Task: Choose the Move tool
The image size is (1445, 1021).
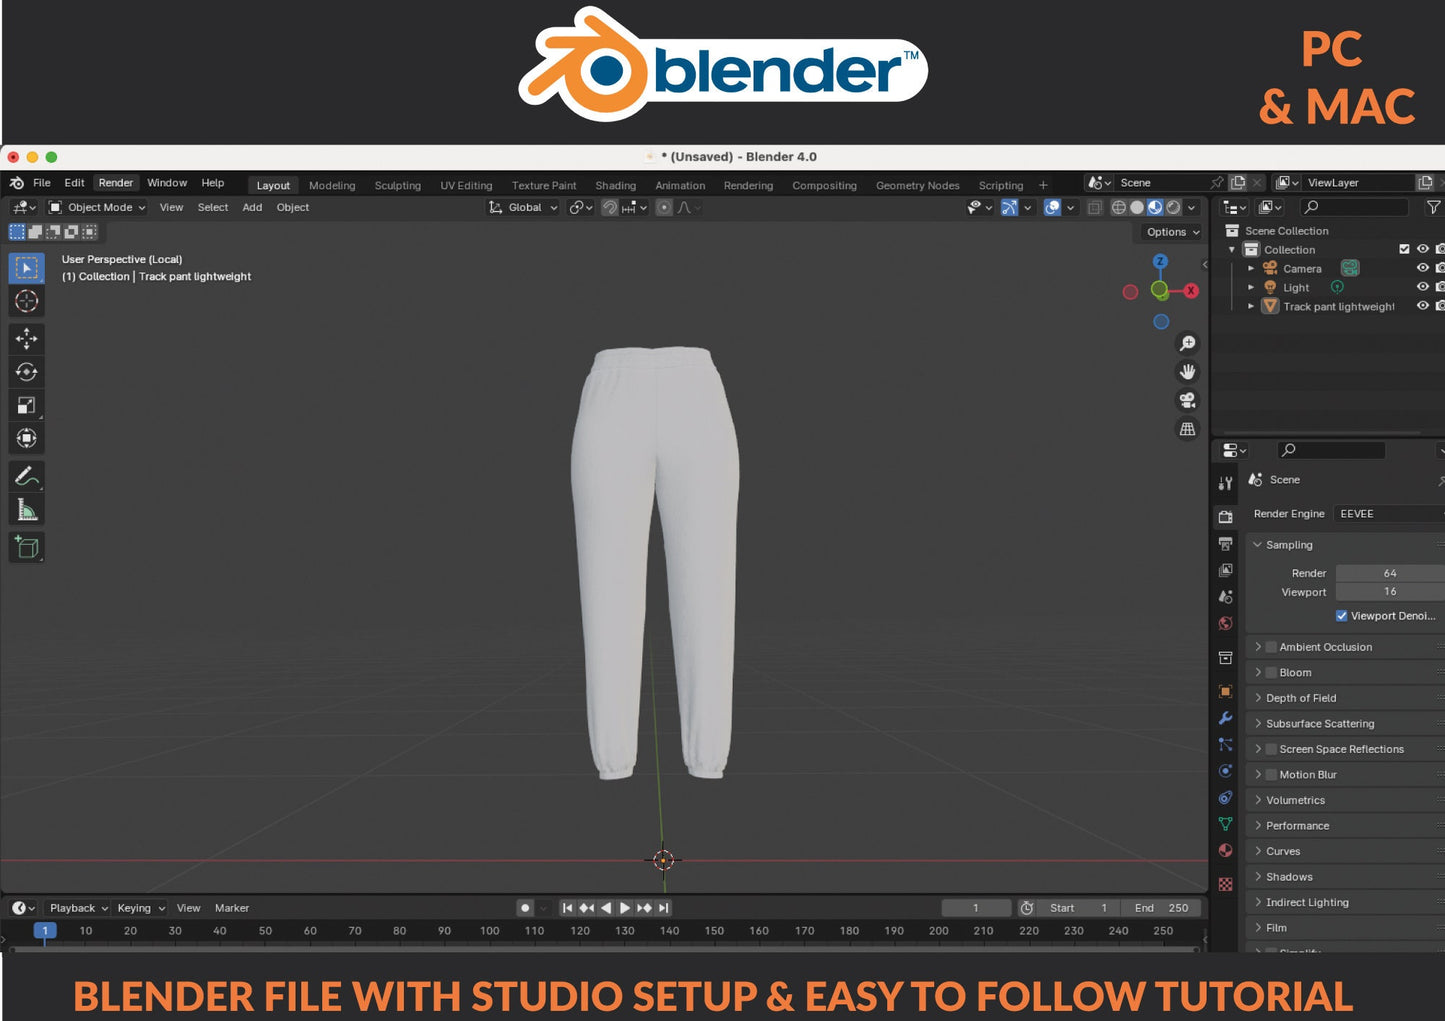Action: pyautogui.click(x=27, y=339)
